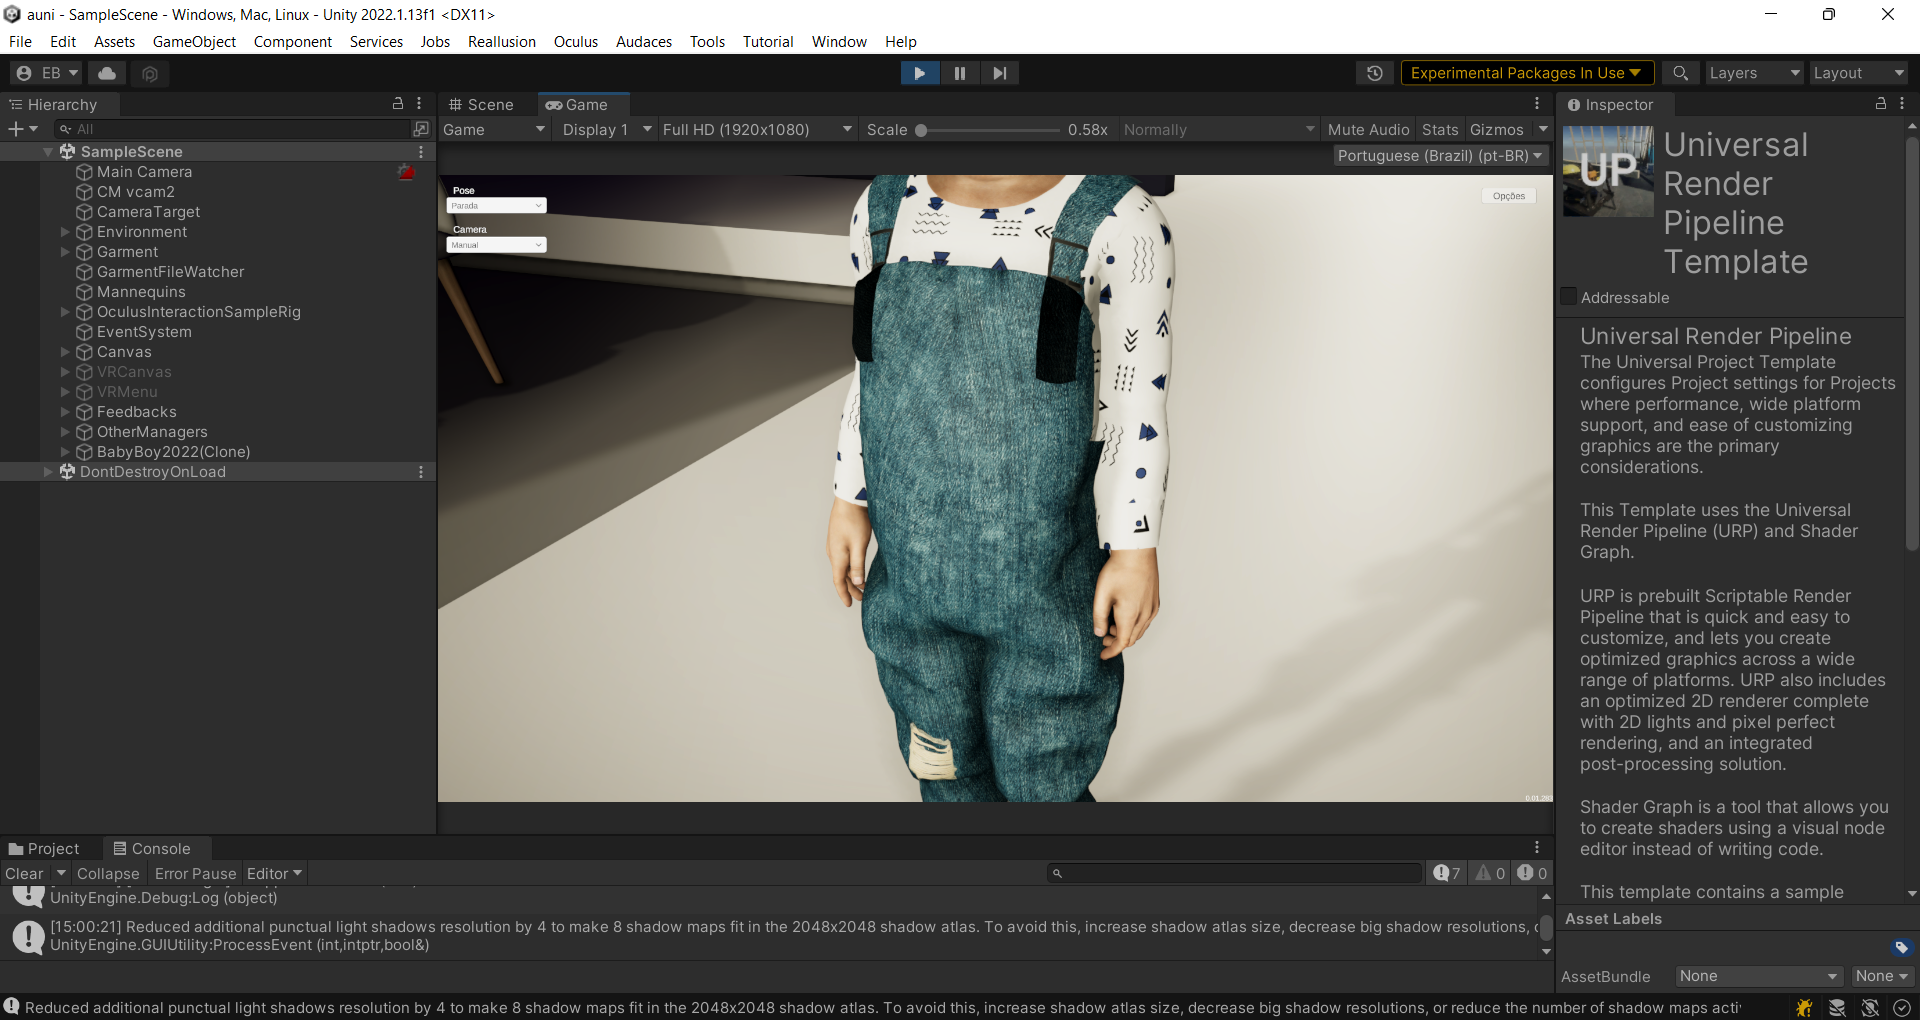The width and height of the screenshot is (1920, 1020).
Task: Expand the Garment object
Action: point(65,252)
